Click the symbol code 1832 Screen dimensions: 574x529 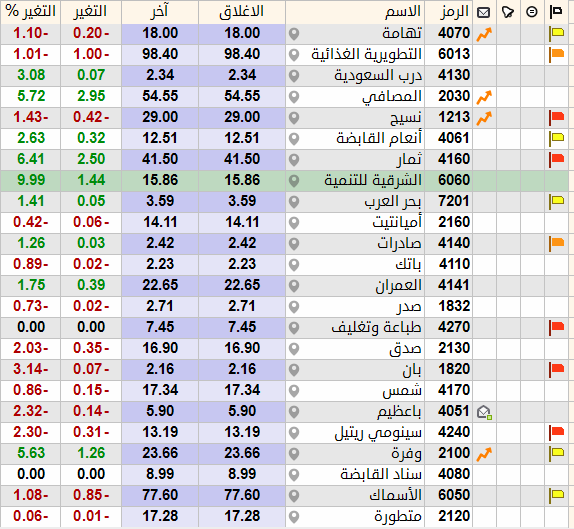(x=454, y=306)
